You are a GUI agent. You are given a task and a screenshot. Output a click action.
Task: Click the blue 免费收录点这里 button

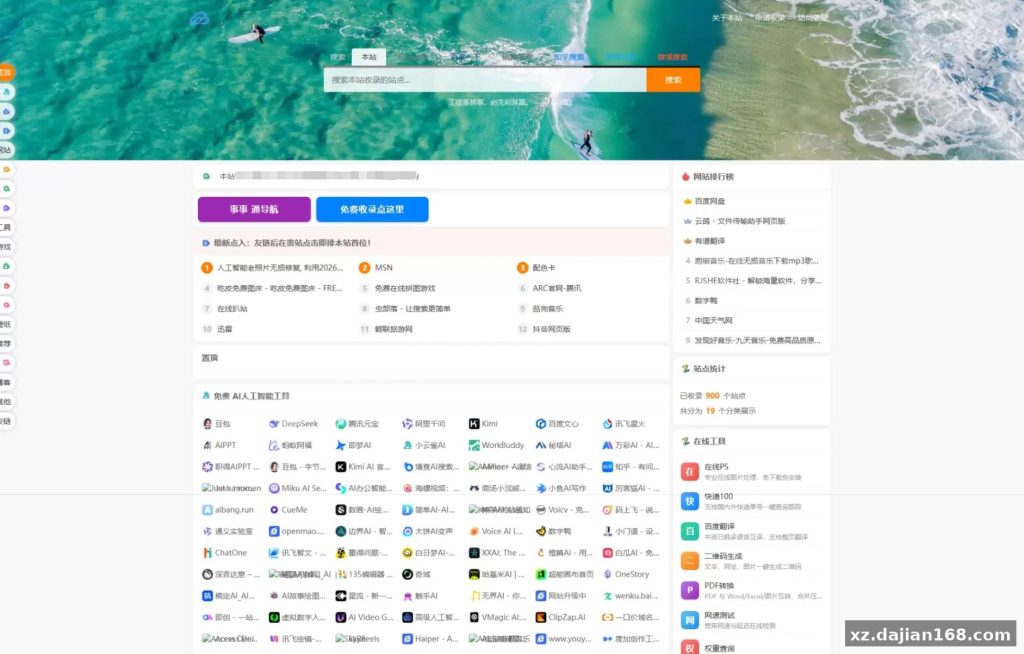(372, 210)
